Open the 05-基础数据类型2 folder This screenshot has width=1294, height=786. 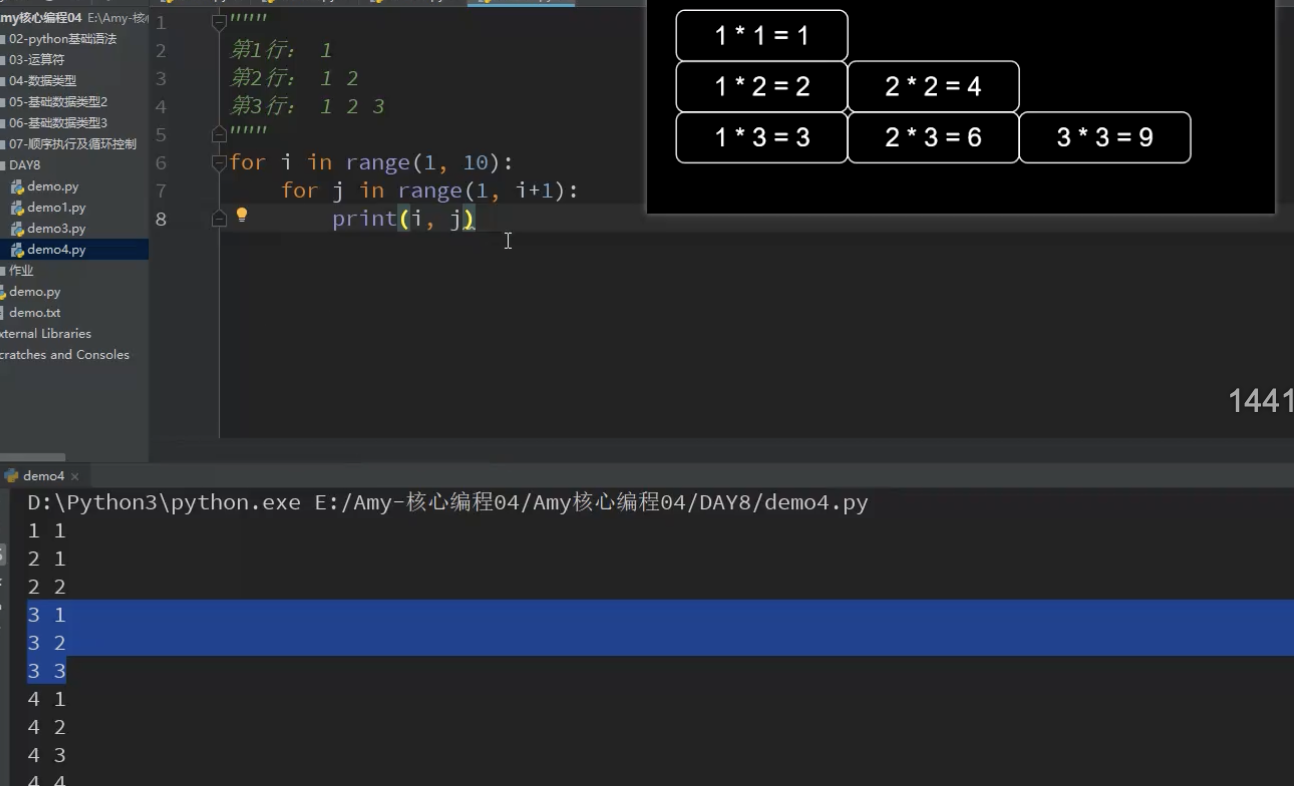(58, 102)
